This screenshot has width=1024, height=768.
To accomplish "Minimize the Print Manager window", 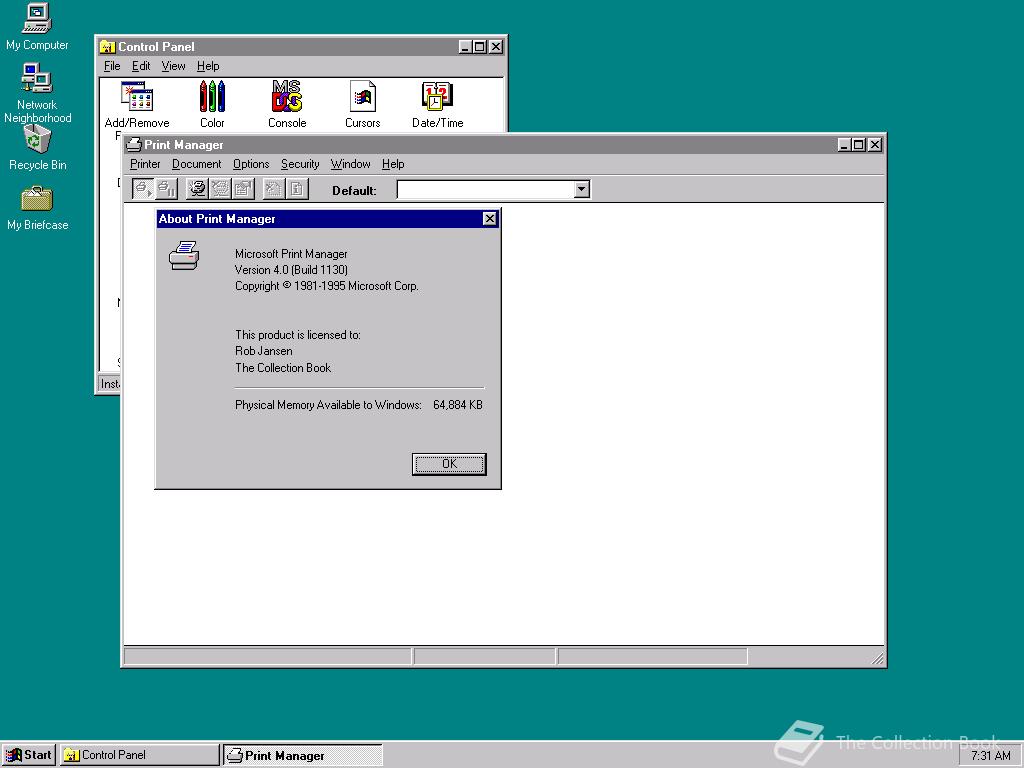I will click(844, 145).
